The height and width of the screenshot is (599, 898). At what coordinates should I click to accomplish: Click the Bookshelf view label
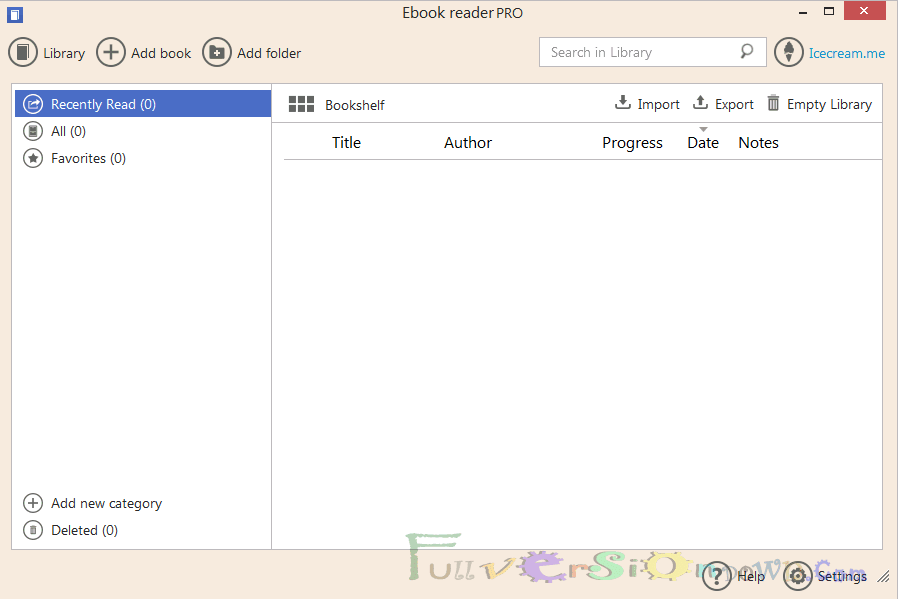(355, 105)
